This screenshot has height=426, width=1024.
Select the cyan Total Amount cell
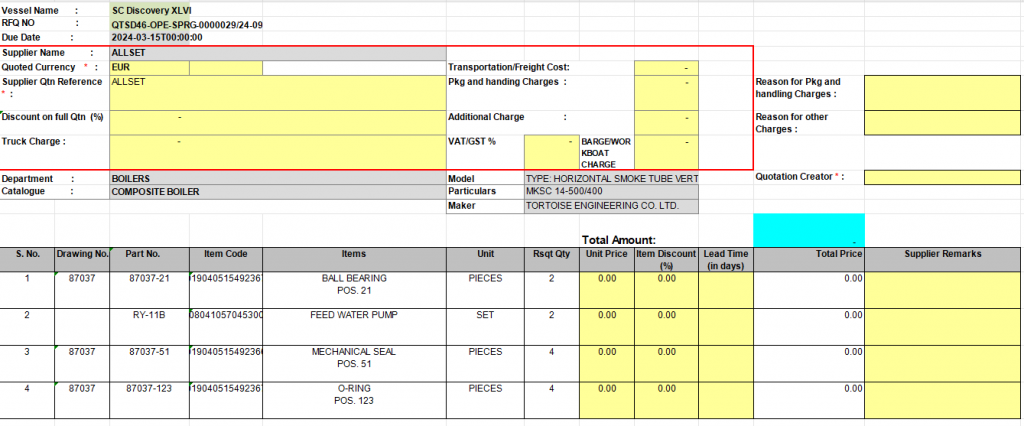point(808,230)
